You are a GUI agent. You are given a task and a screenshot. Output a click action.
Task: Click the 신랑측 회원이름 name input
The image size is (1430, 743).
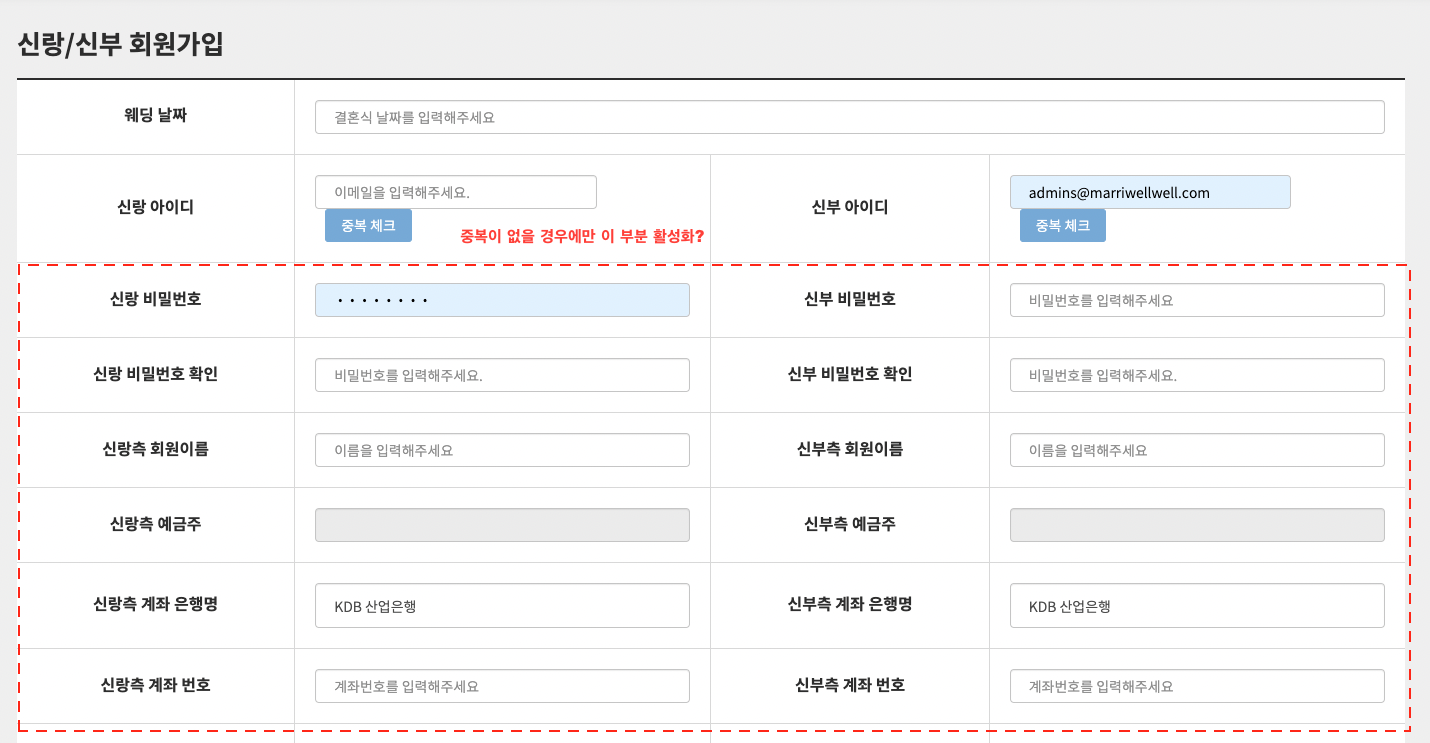click(502, 450)
